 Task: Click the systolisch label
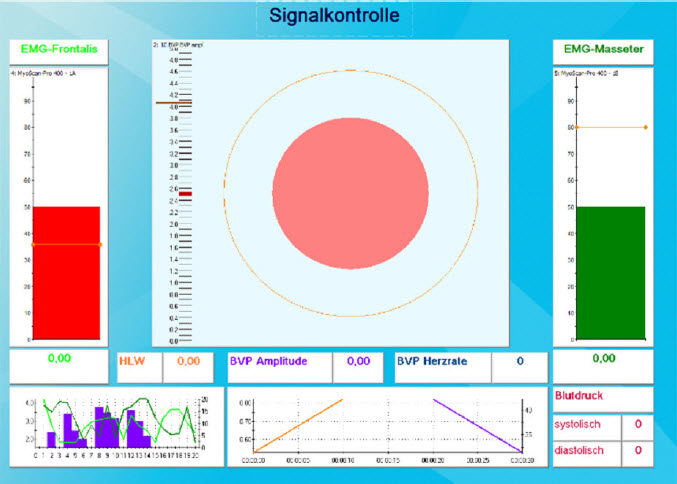(577, 424)
